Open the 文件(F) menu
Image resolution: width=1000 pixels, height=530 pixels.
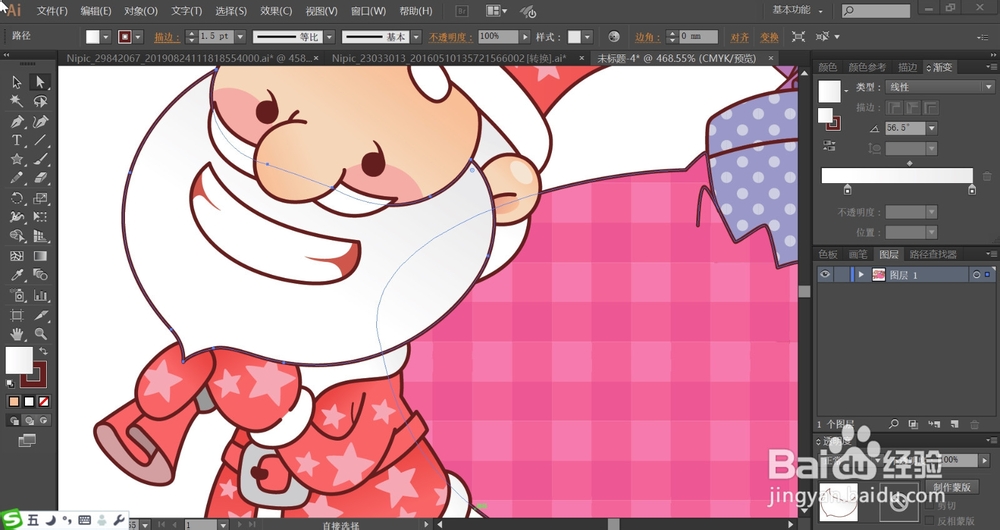[52, 11]
